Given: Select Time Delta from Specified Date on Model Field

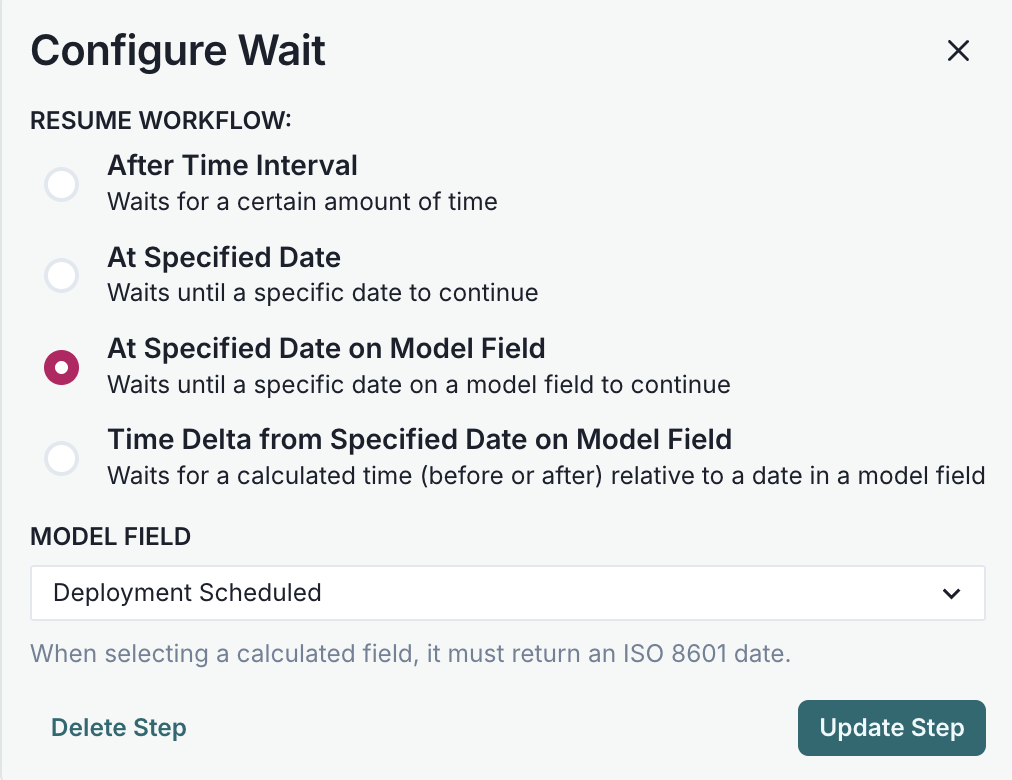Looking at the screenshot, I should click(x=61, y=458).
